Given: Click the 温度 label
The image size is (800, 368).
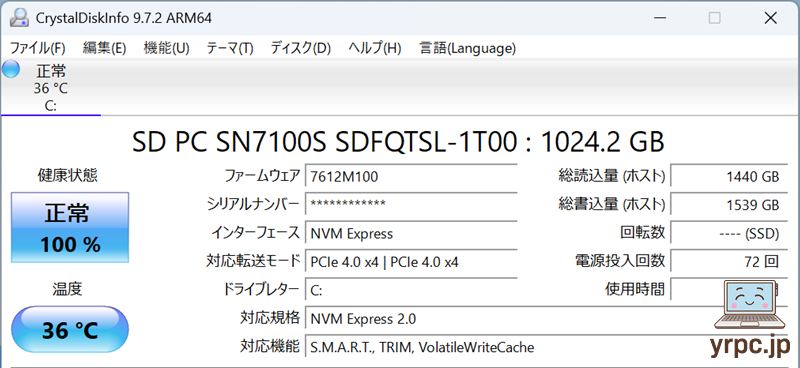Looking at the screenshot, I should click(x=67, y=289).
